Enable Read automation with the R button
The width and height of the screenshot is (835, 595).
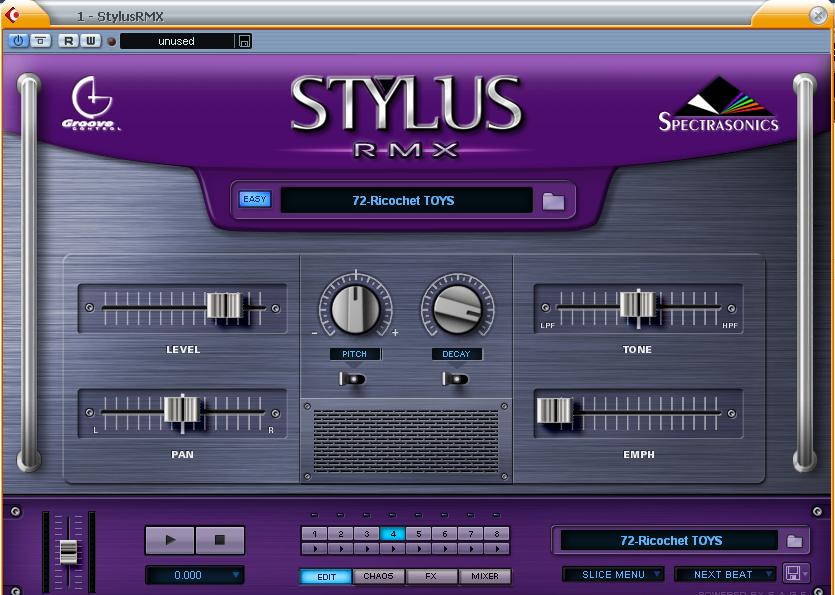[68, 41]
